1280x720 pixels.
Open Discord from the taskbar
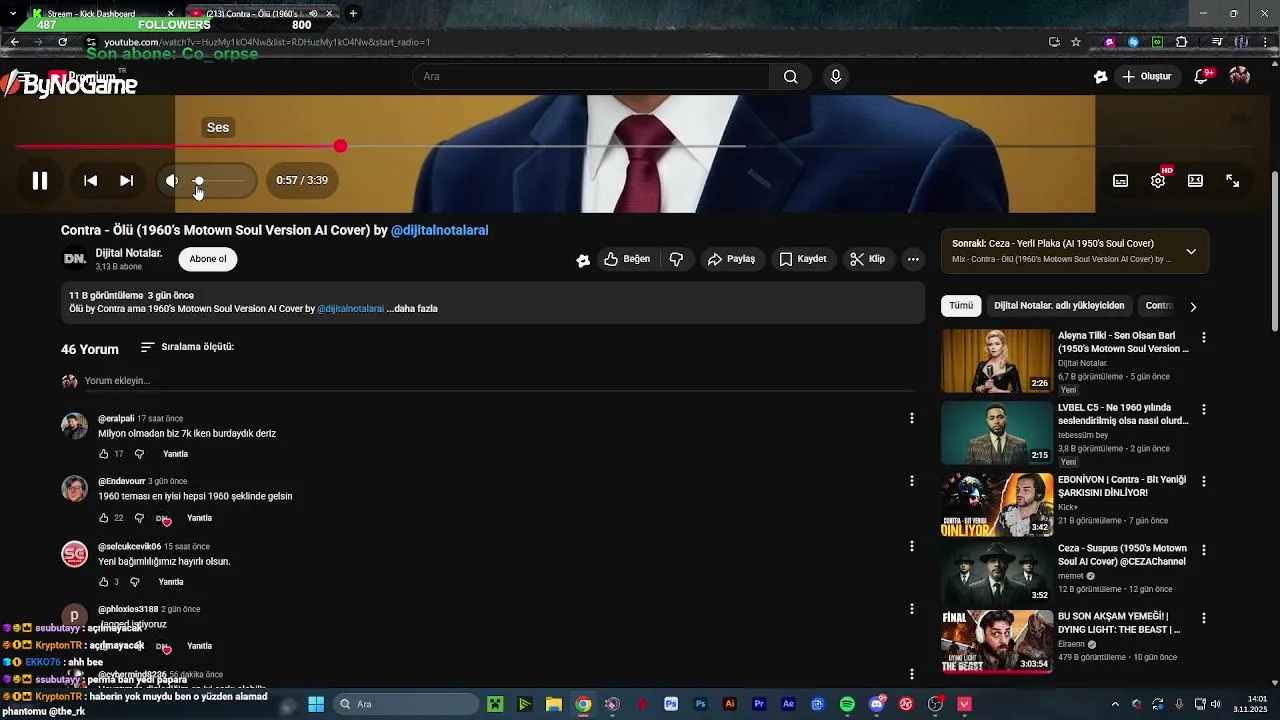(877, 704)
